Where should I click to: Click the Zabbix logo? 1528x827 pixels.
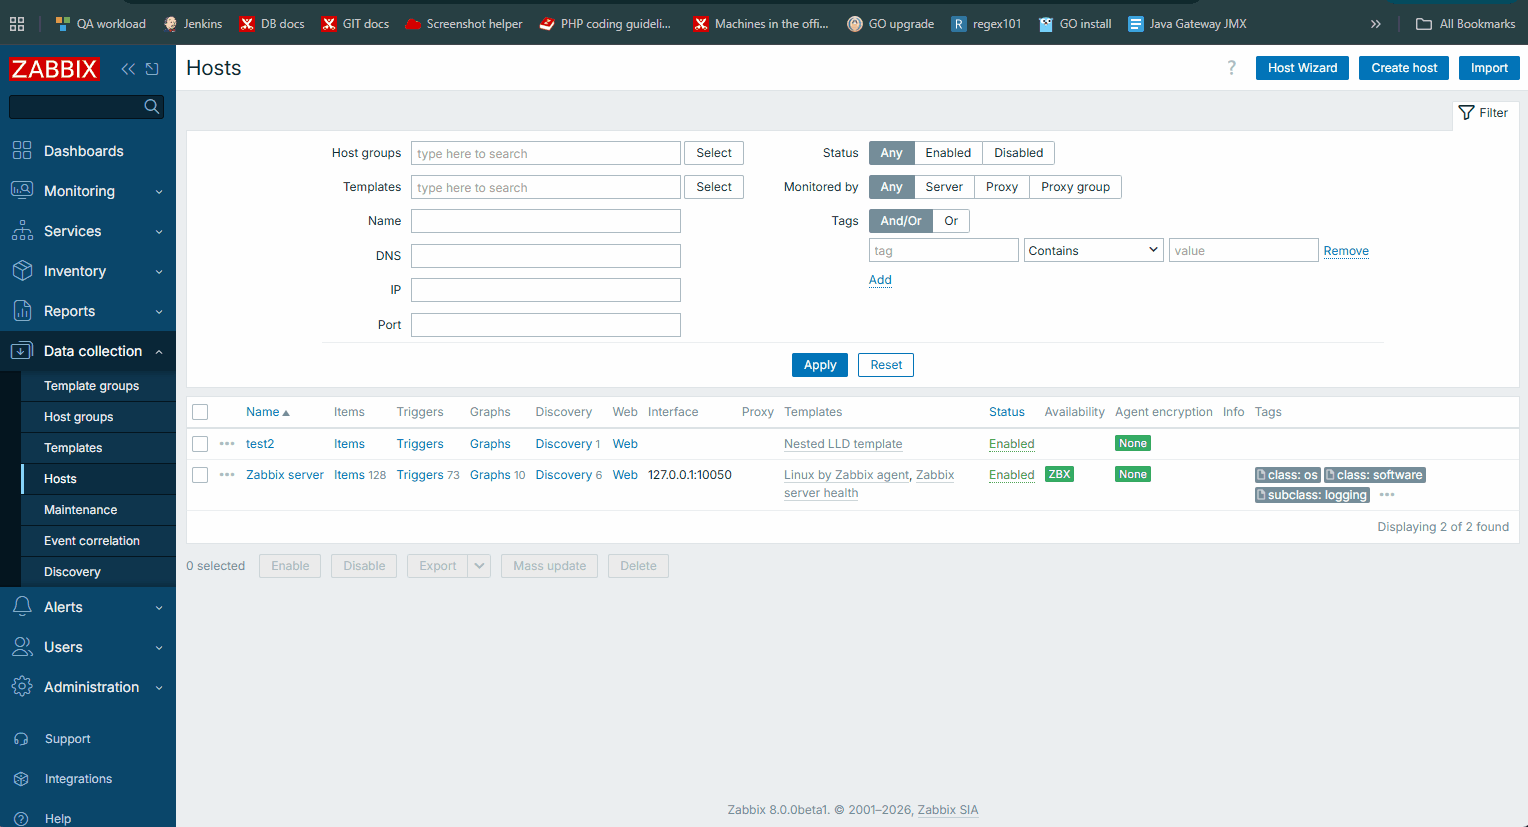pos(55,69)
